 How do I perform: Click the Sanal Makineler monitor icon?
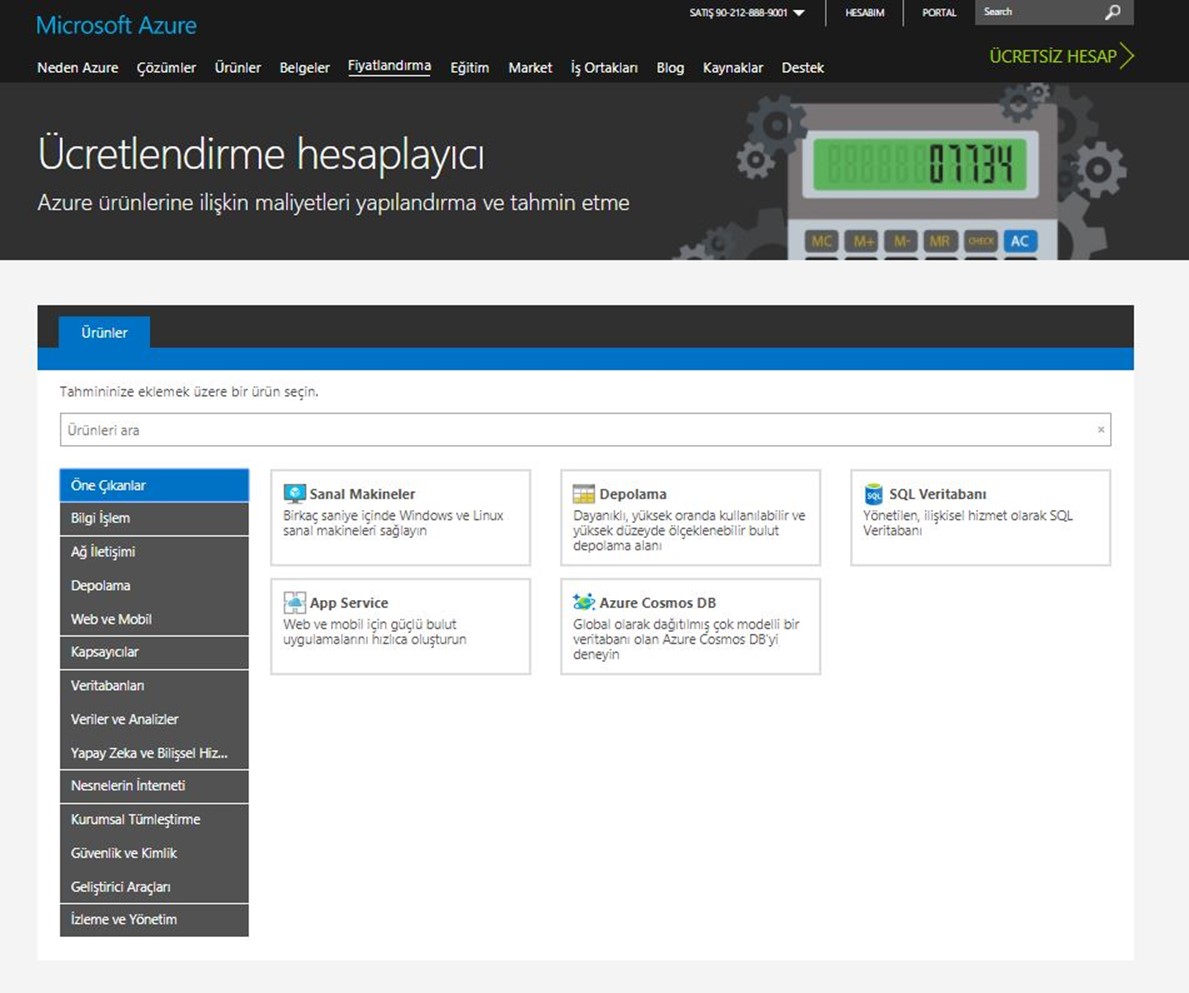click(294, 493)
